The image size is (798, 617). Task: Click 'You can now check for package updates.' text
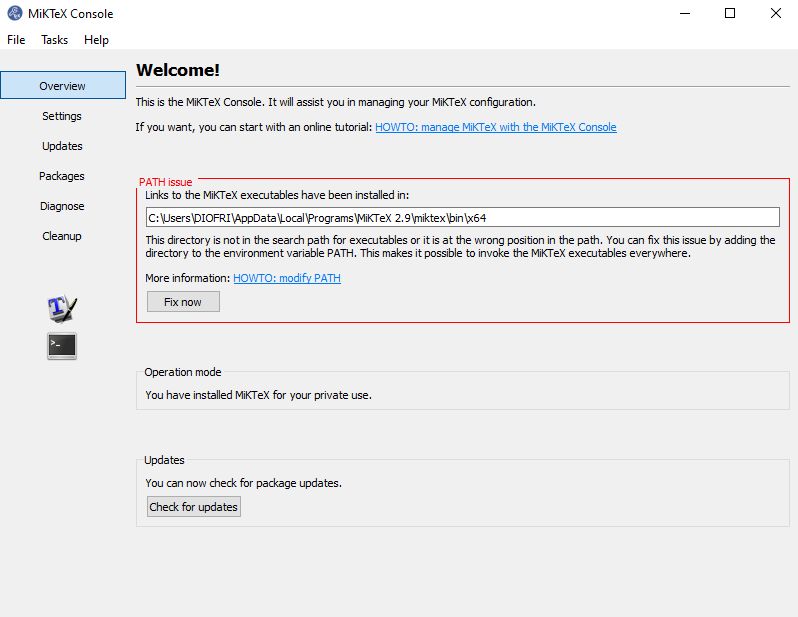(x=243, y=483)
